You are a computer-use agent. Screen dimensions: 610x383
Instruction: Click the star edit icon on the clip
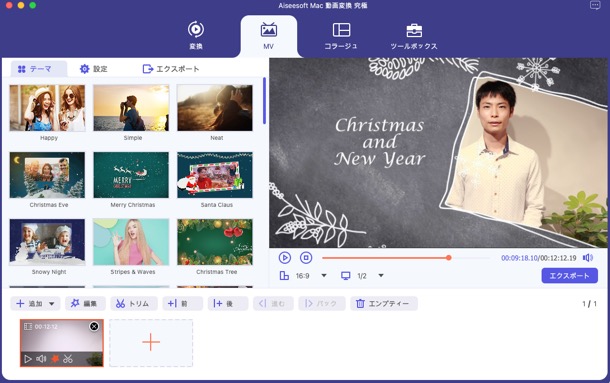[55, 359]
